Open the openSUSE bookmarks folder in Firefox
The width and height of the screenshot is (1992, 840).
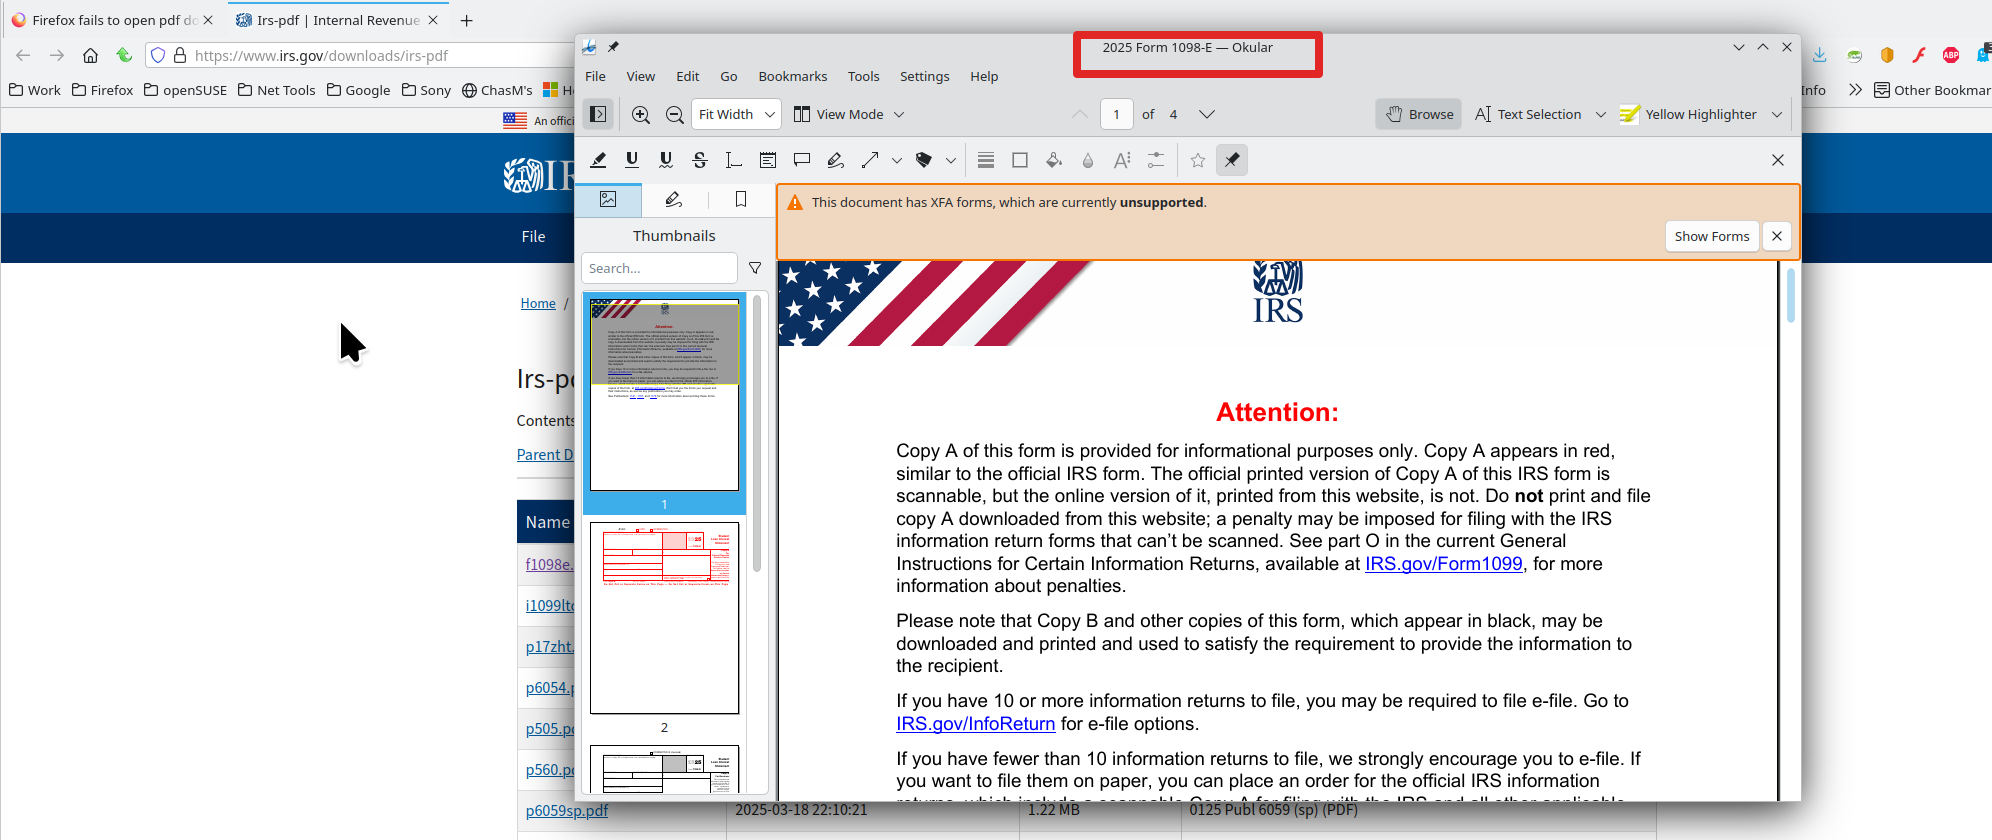coord(186,90)
